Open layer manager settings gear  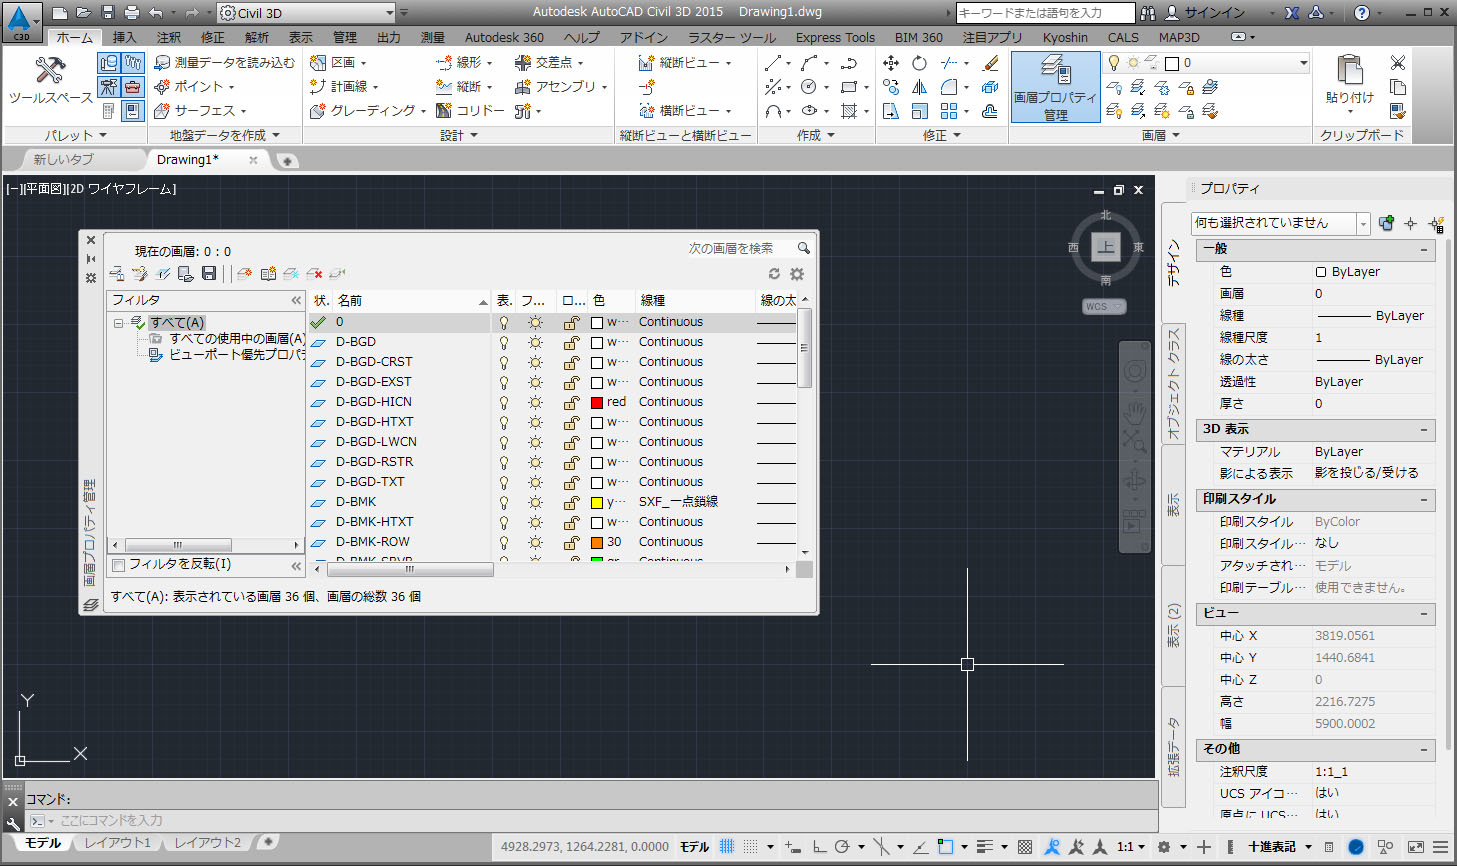(797, 274)
